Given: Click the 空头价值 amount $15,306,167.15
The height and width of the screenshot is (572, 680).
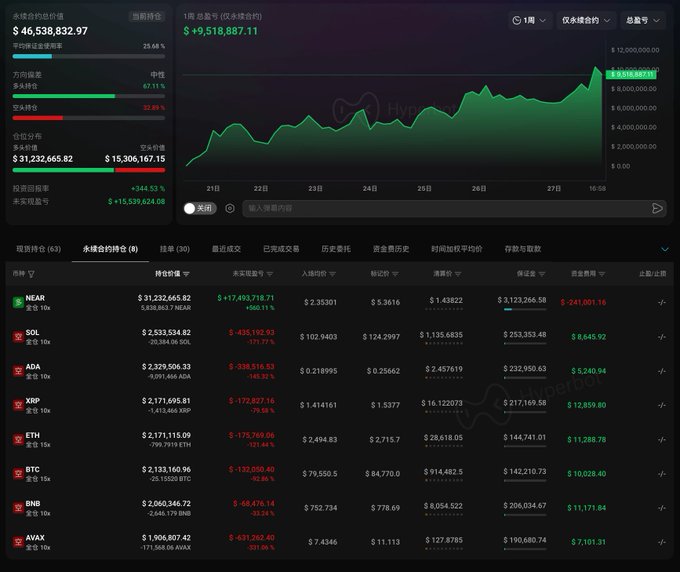Looking at the screenshot, I should 134,159.
